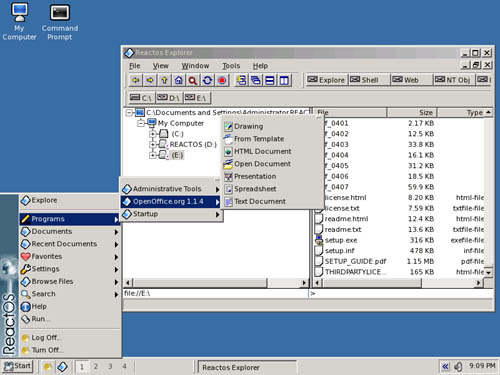Viewport: 500px width, 375px height.
Task: Open the View menu
Action: [x=161, y=66]
